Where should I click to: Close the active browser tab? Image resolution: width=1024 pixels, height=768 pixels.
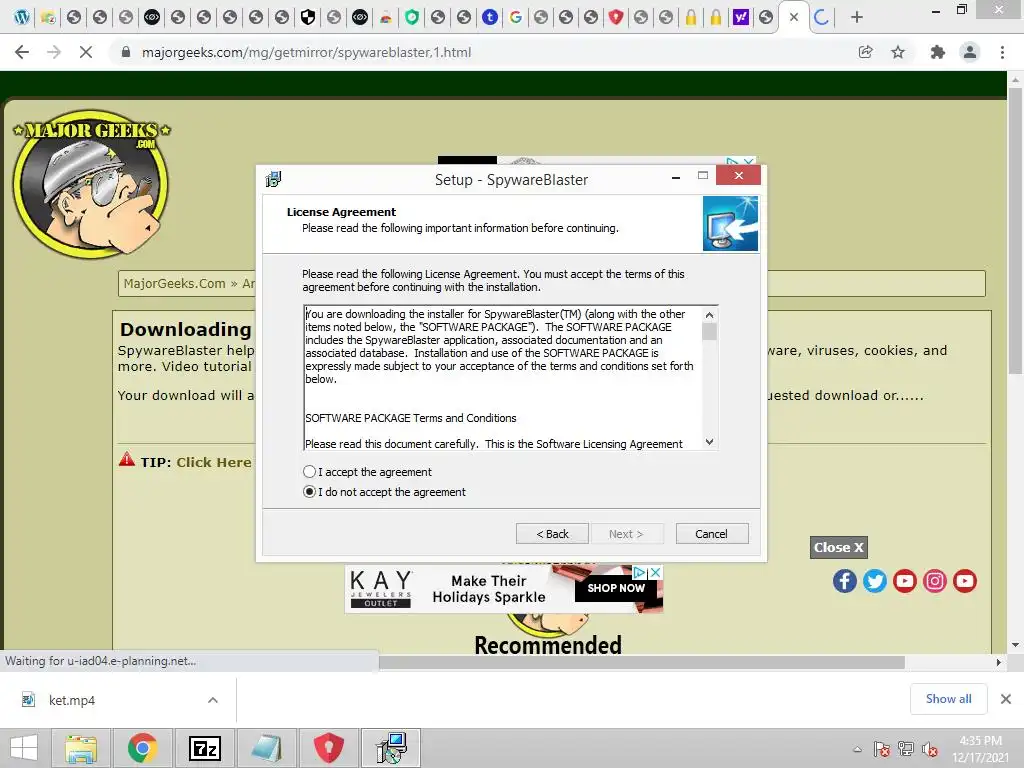[793, 18]
